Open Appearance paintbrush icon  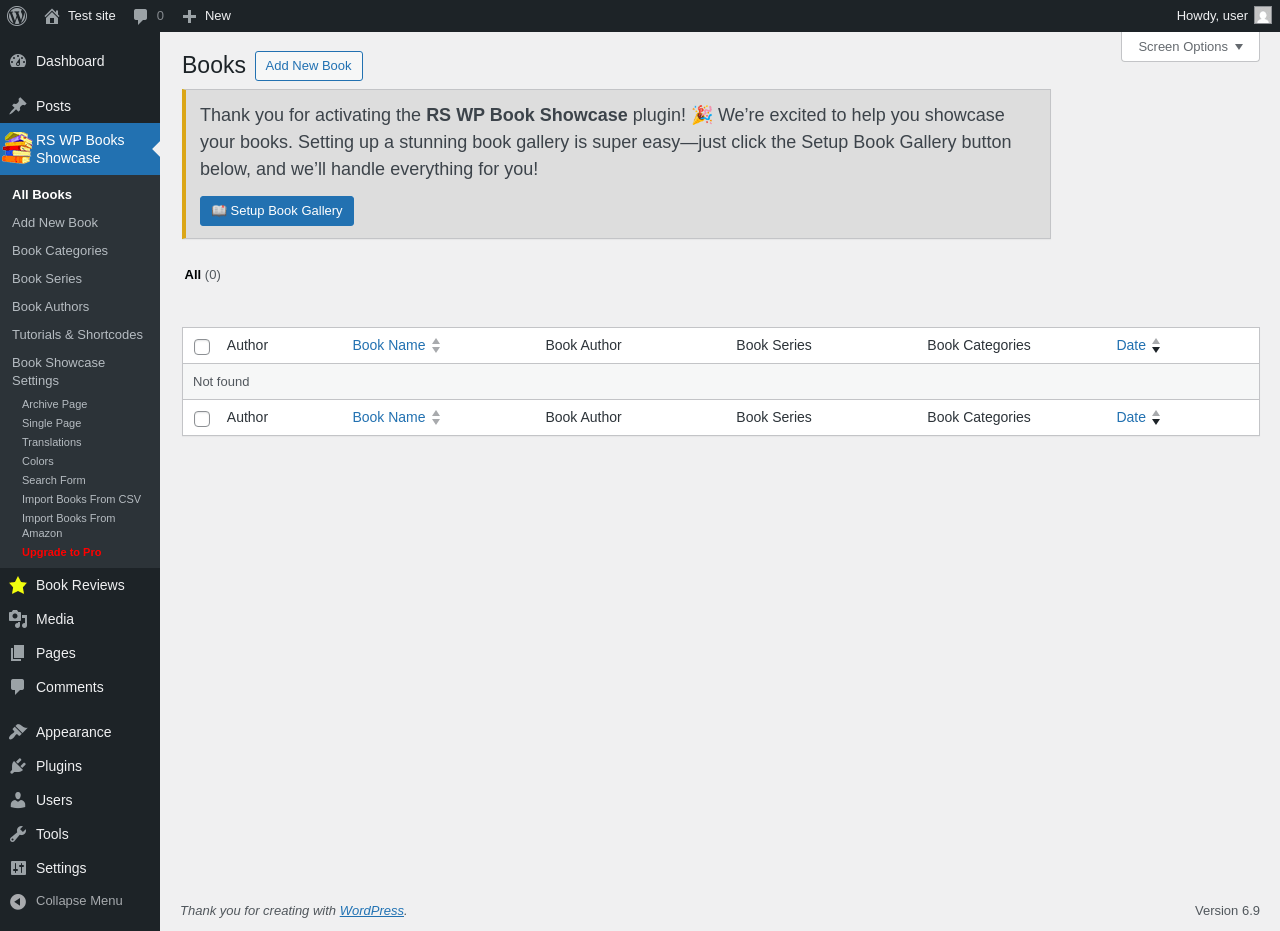coord(18,732)
